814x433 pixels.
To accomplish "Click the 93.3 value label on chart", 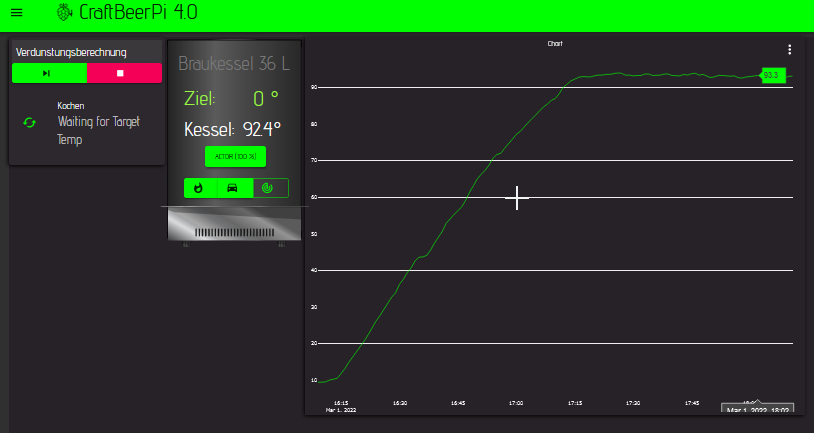I will click(x=772, y=75).
